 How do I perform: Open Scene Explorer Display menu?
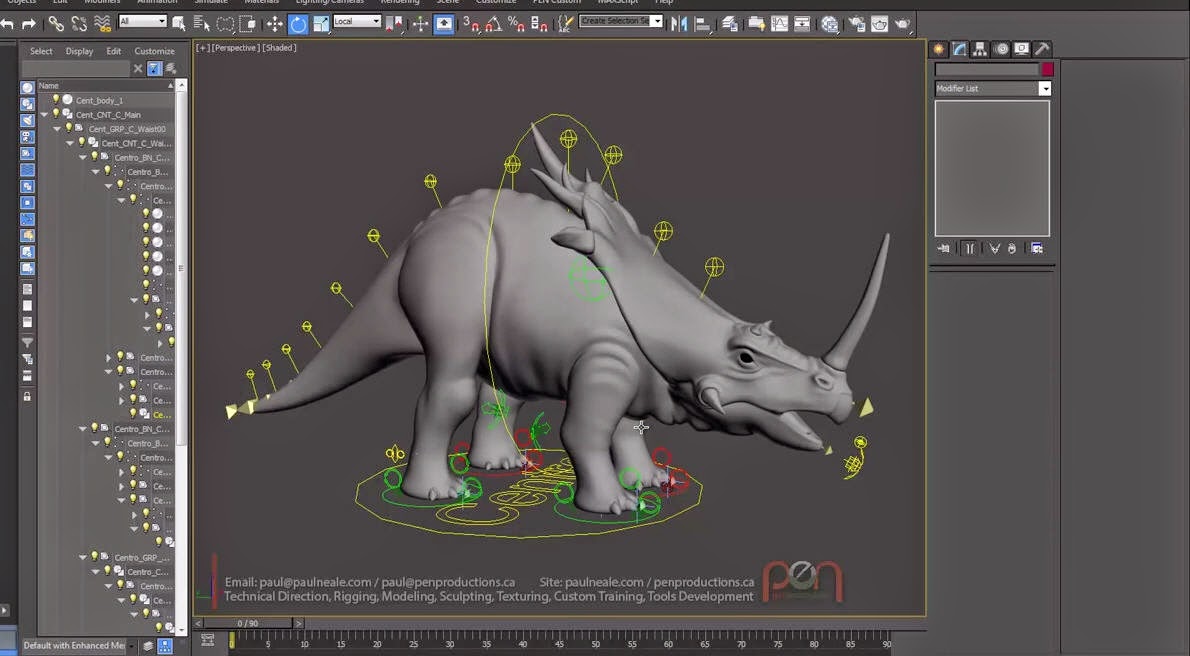point(79,51)
